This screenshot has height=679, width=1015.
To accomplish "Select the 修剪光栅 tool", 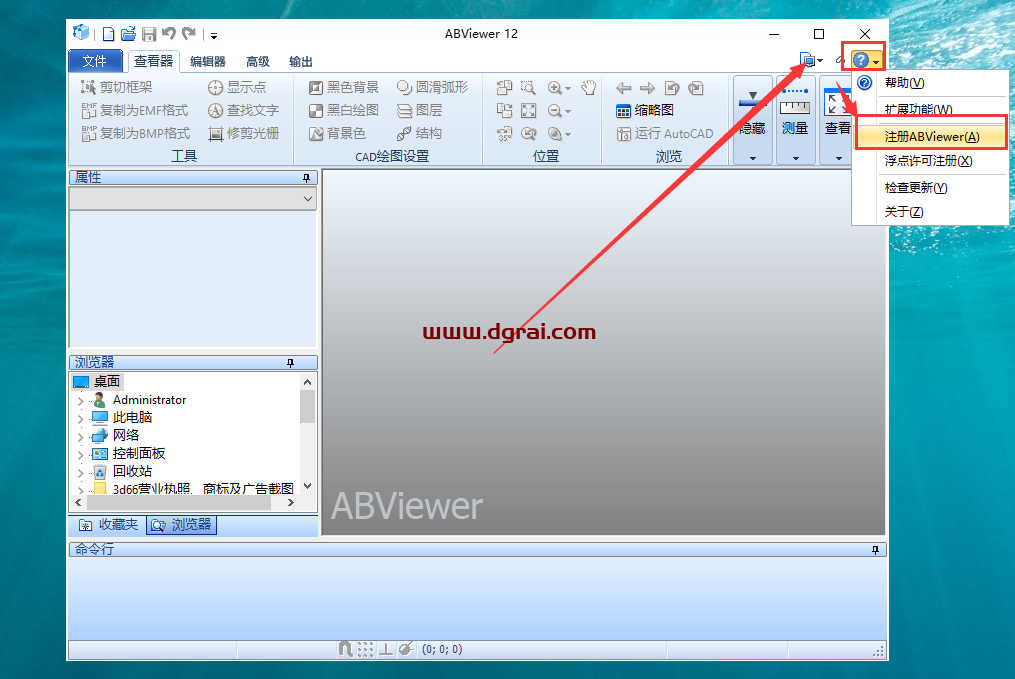I will [243, 133].
